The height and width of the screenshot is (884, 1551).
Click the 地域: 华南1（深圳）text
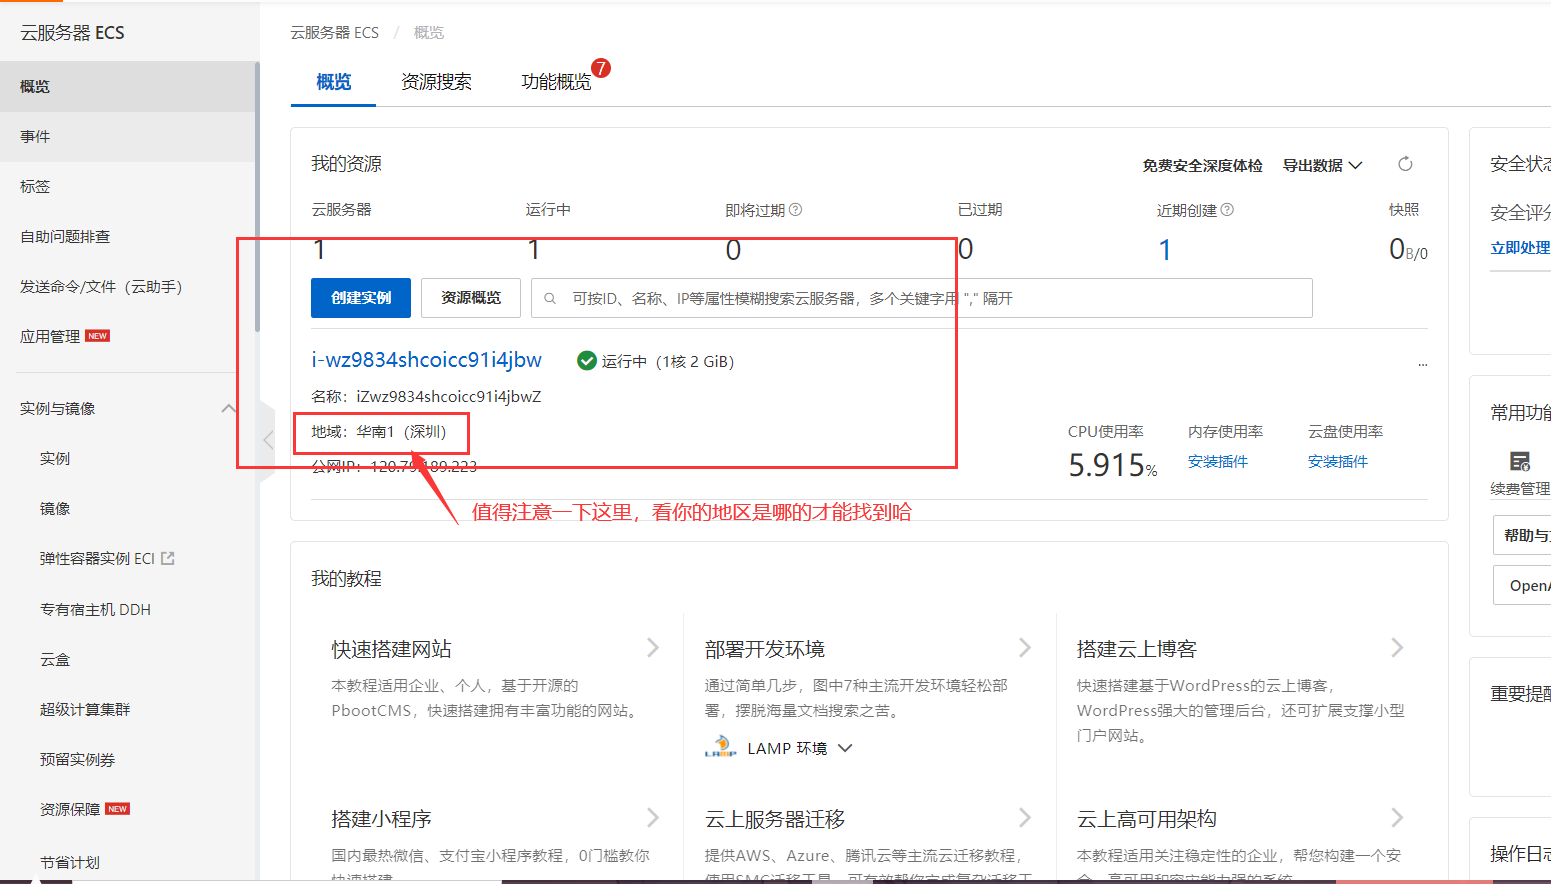pos(379,432)
